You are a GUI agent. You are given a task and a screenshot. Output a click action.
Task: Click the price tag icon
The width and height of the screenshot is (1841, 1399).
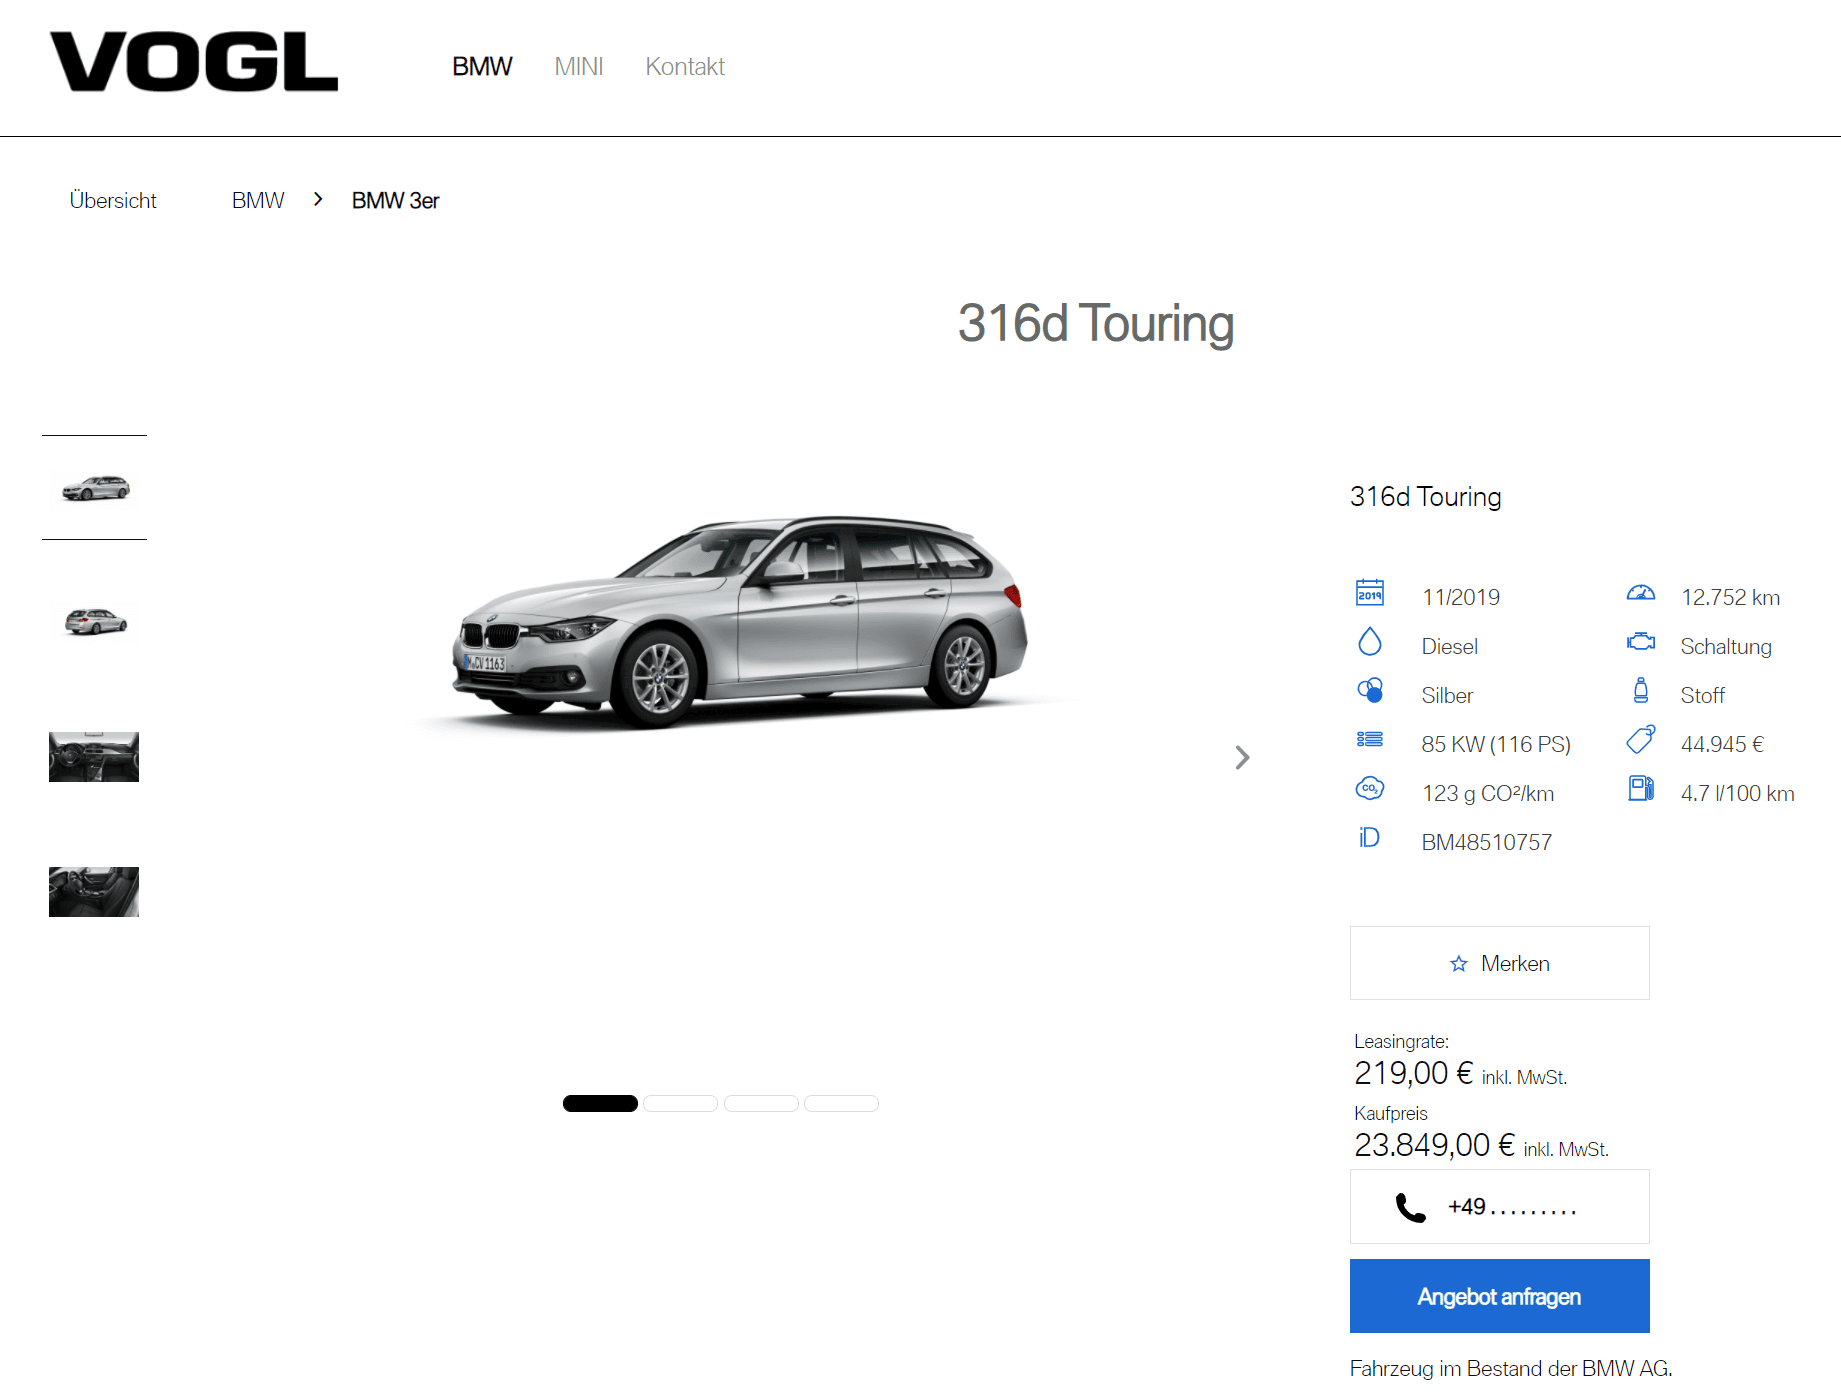point(1640,740)
